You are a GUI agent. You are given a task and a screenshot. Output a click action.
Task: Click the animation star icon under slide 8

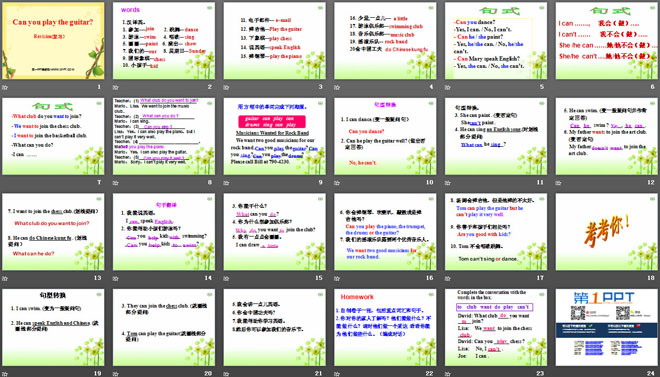point(115,183)
